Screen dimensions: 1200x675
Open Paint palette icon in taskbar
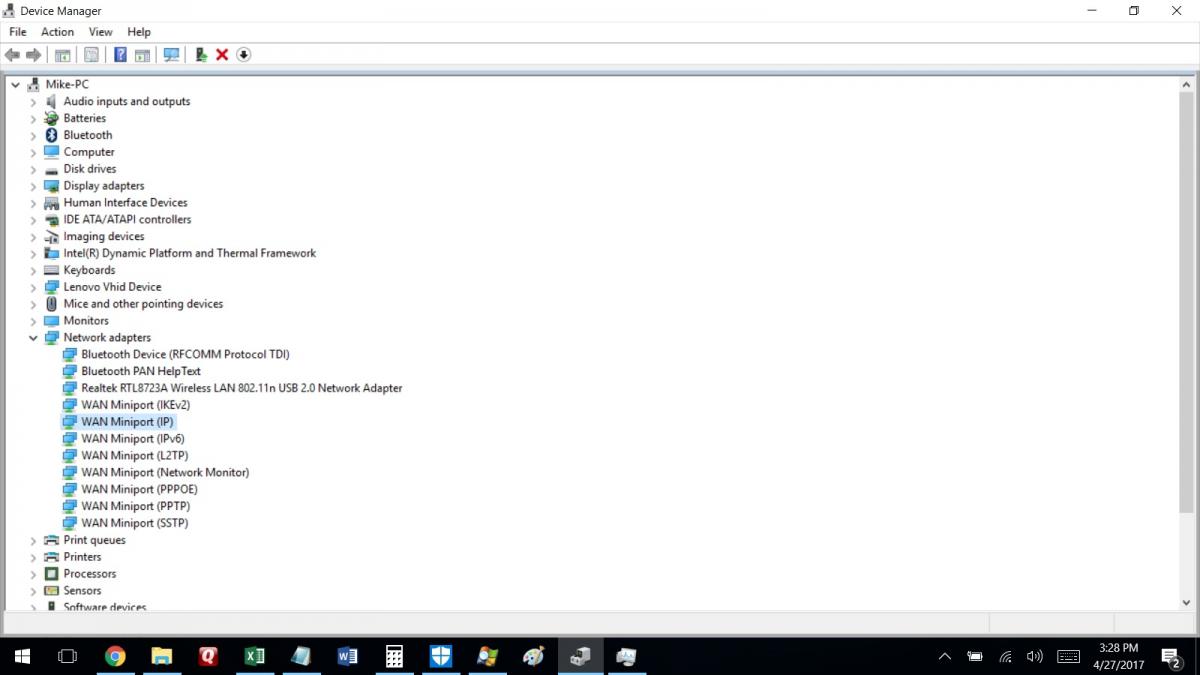click(x=534, y=657)
